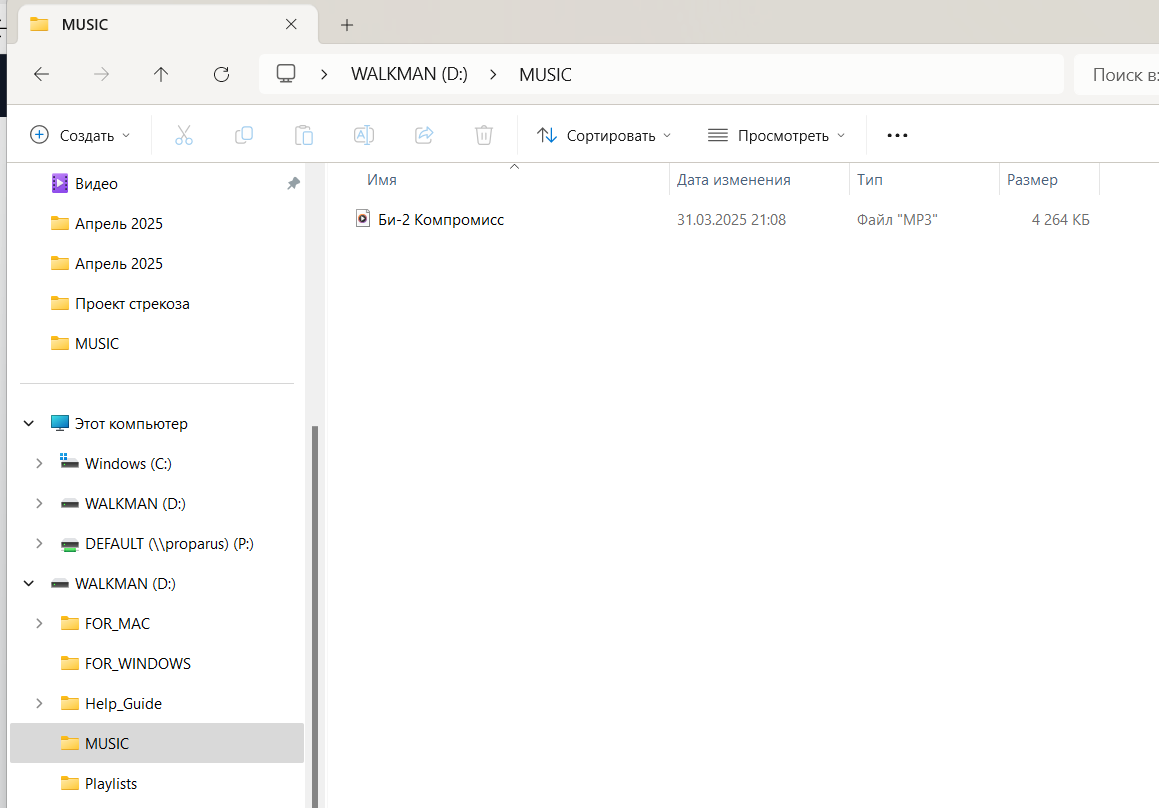Open Видео in quick access
This screenshot has width=1159, height=808.
[96, 183]
